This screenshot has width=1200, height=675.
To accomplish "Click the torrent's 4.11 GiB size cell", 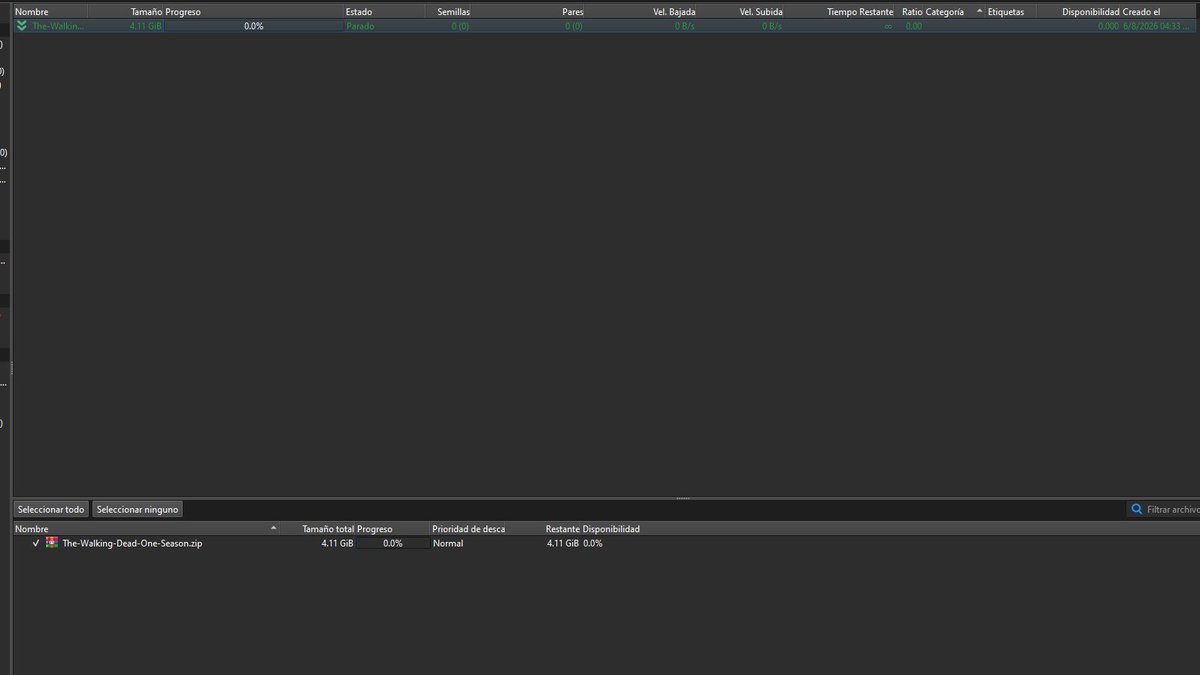I will click(146, 26).
